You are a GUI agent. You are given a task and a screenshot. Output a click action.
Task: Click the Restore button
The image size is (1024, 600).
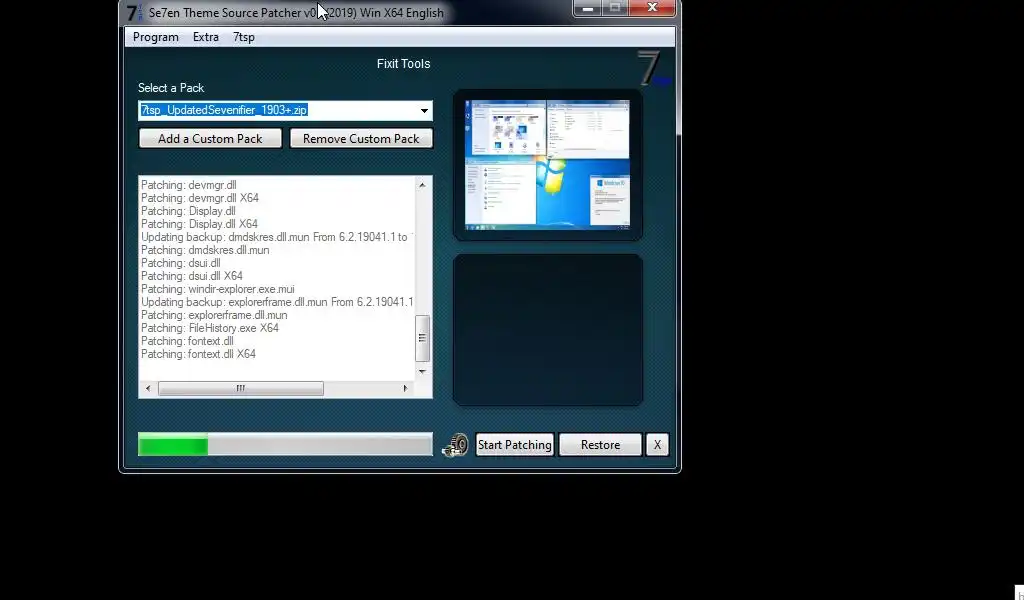[600, 445]
